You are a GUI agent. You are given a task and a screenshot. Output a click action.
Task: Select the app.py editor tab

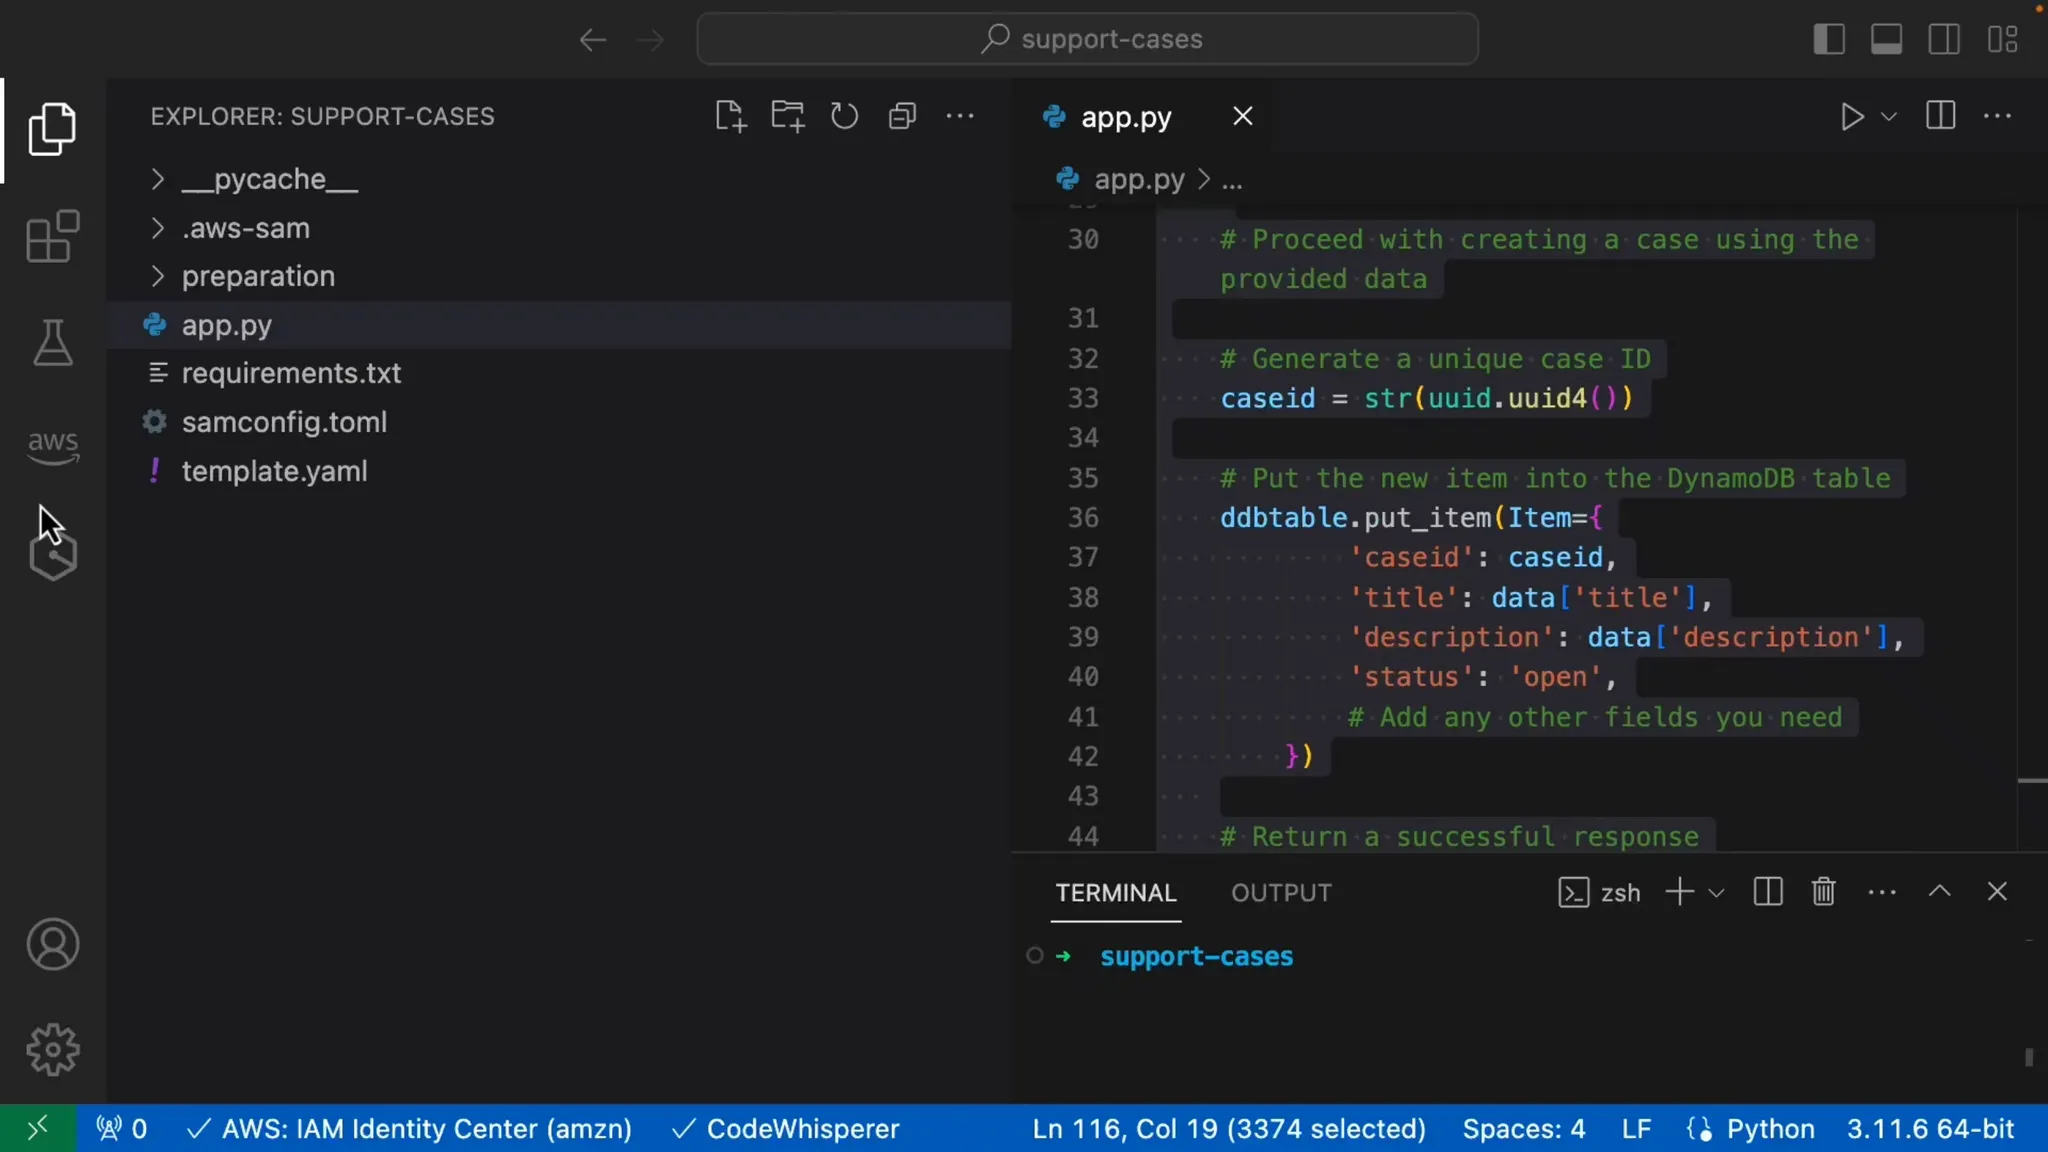[1126, 117]
